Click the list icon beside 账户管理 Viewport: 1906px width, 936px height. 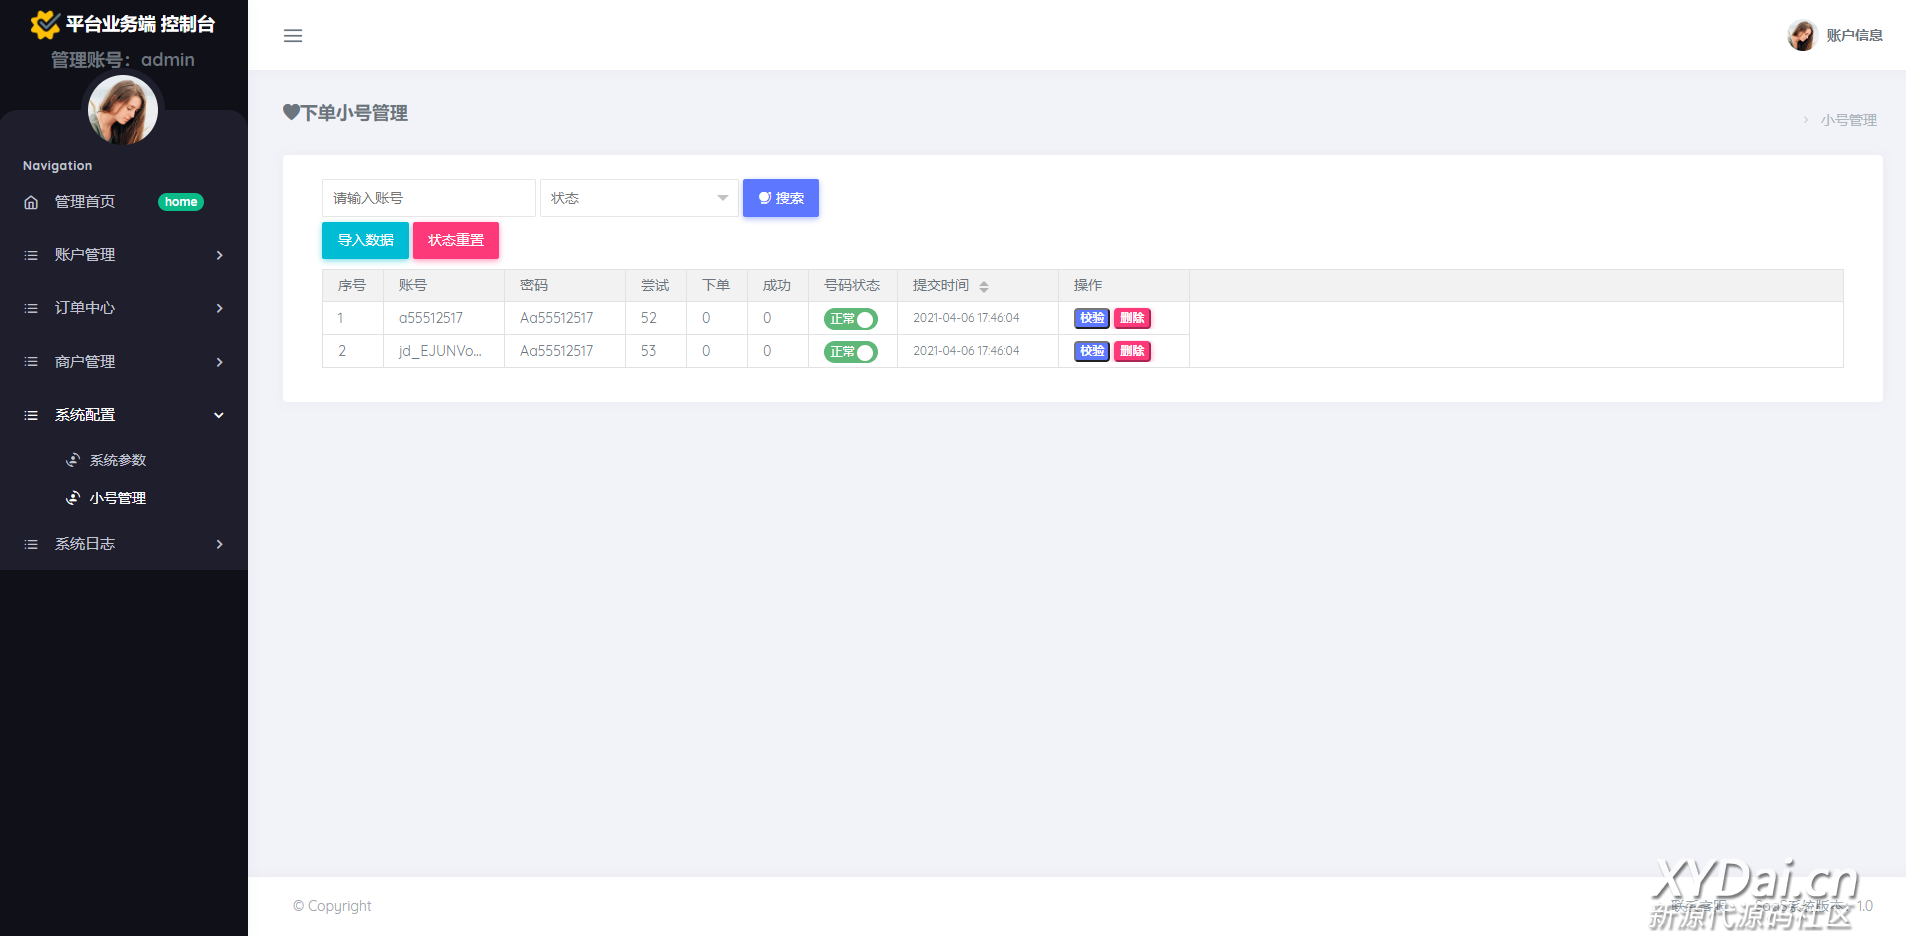click(31, 255)
